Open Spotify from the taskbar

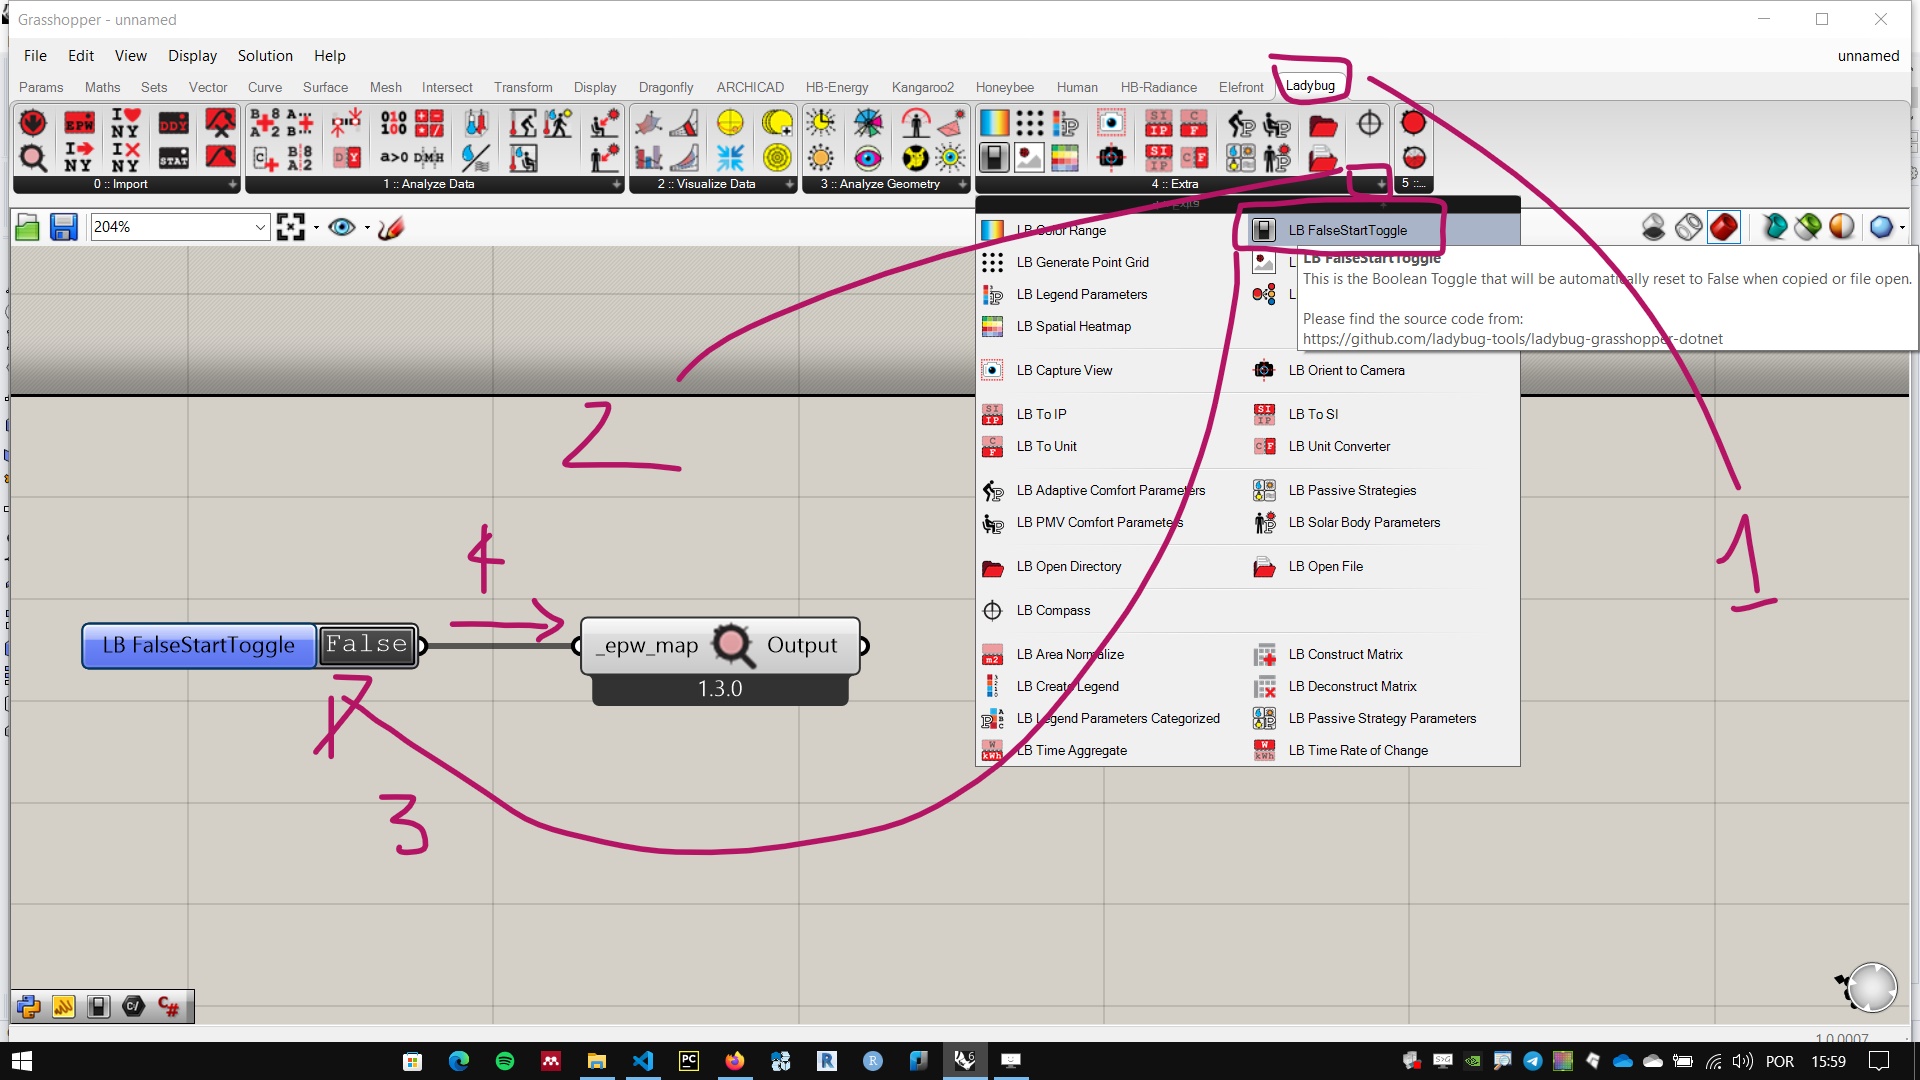point(505,1061)
